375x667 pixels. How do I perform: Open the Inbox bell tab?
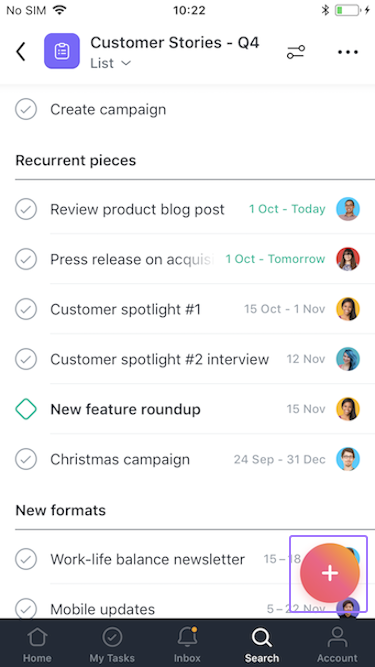[x=188, y=644]
